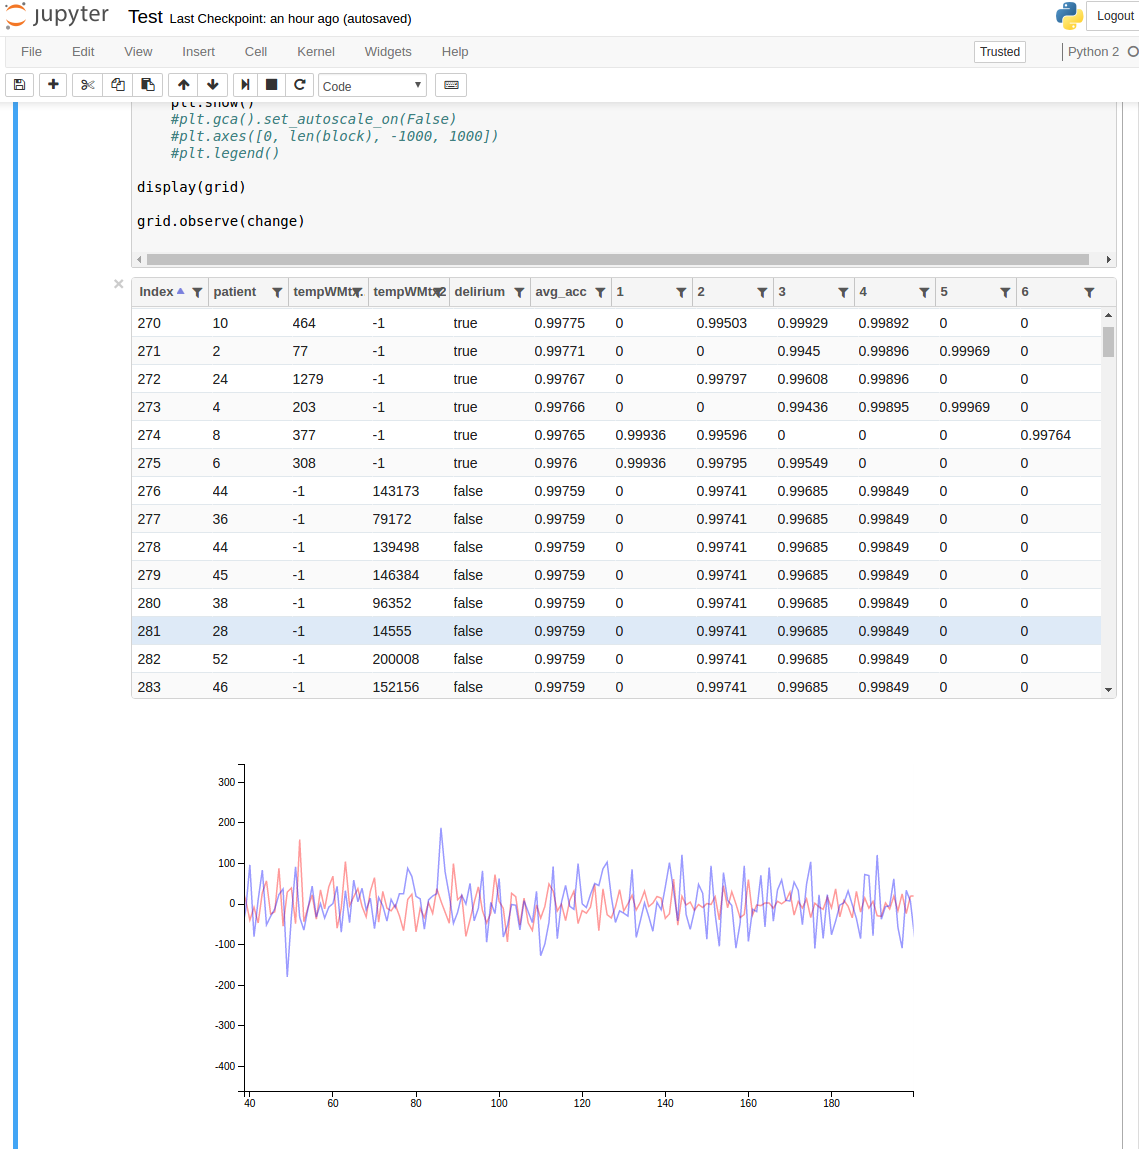Open the filter for the avg_acc column
Viewport: 1139px width, 1149px height.
(x=600, y=292)
